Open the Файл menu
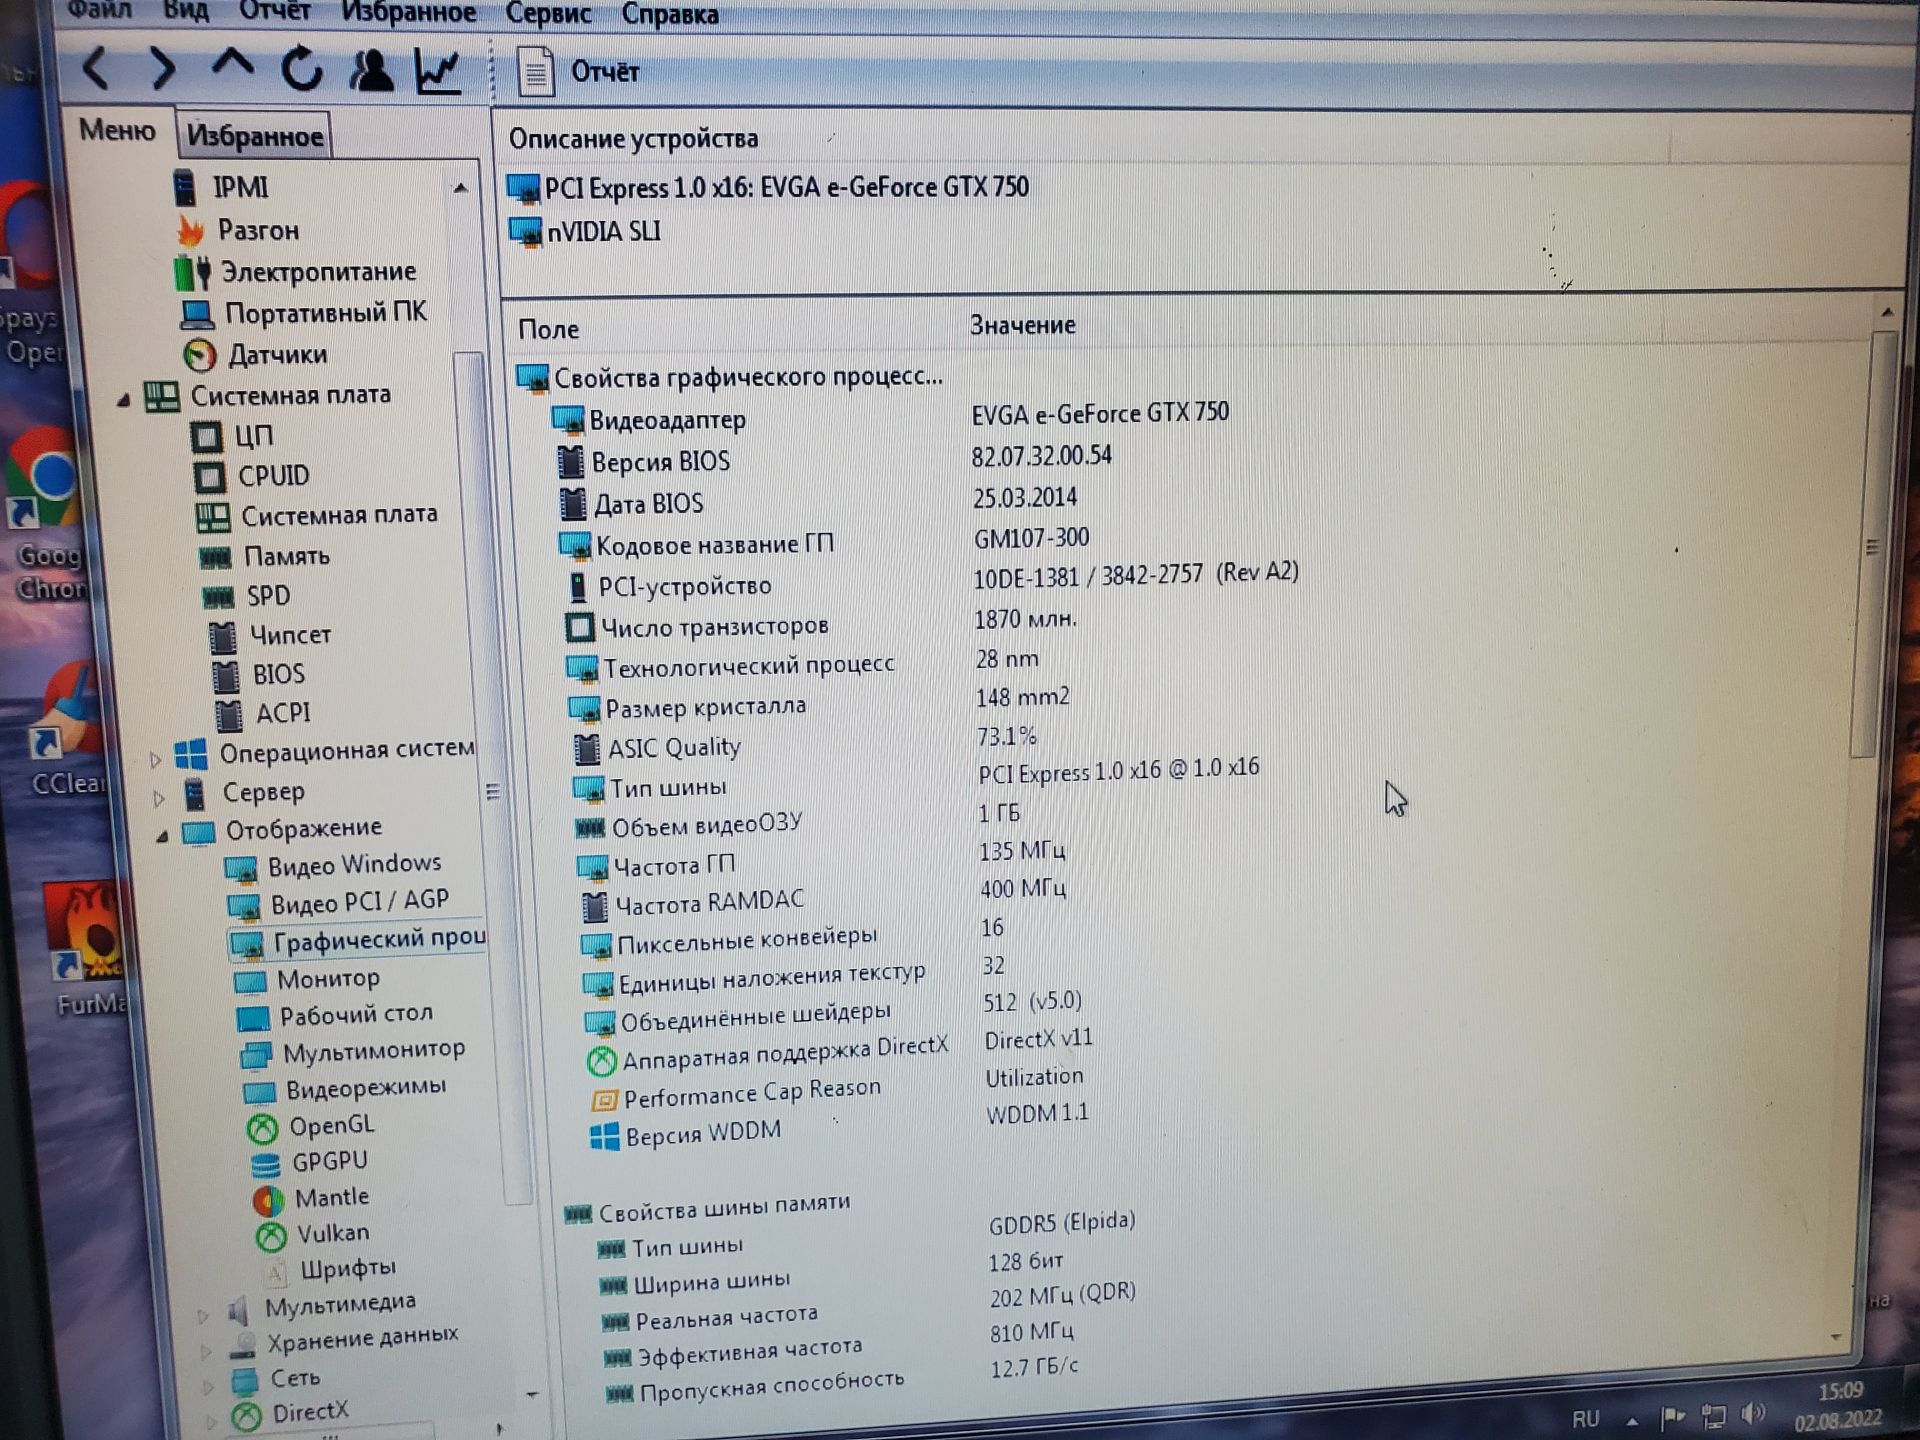The height and width of the screenshot is (1440, 1920). pos(100,11)
